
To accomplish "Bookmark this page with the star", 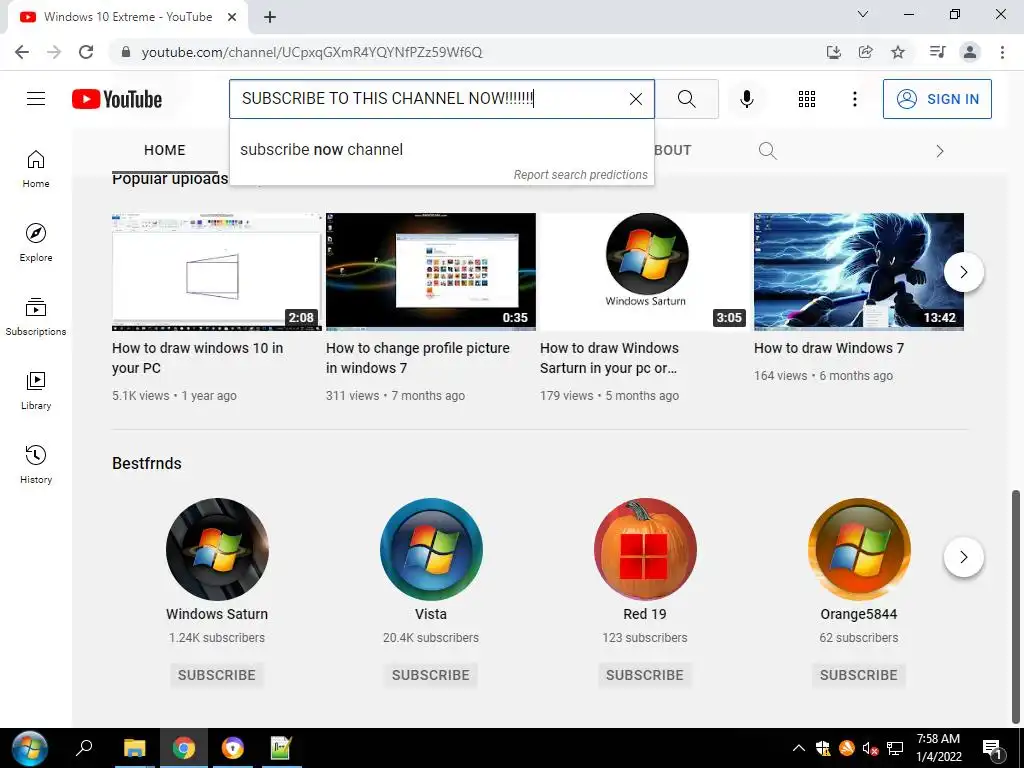I will tap(898, 52).
